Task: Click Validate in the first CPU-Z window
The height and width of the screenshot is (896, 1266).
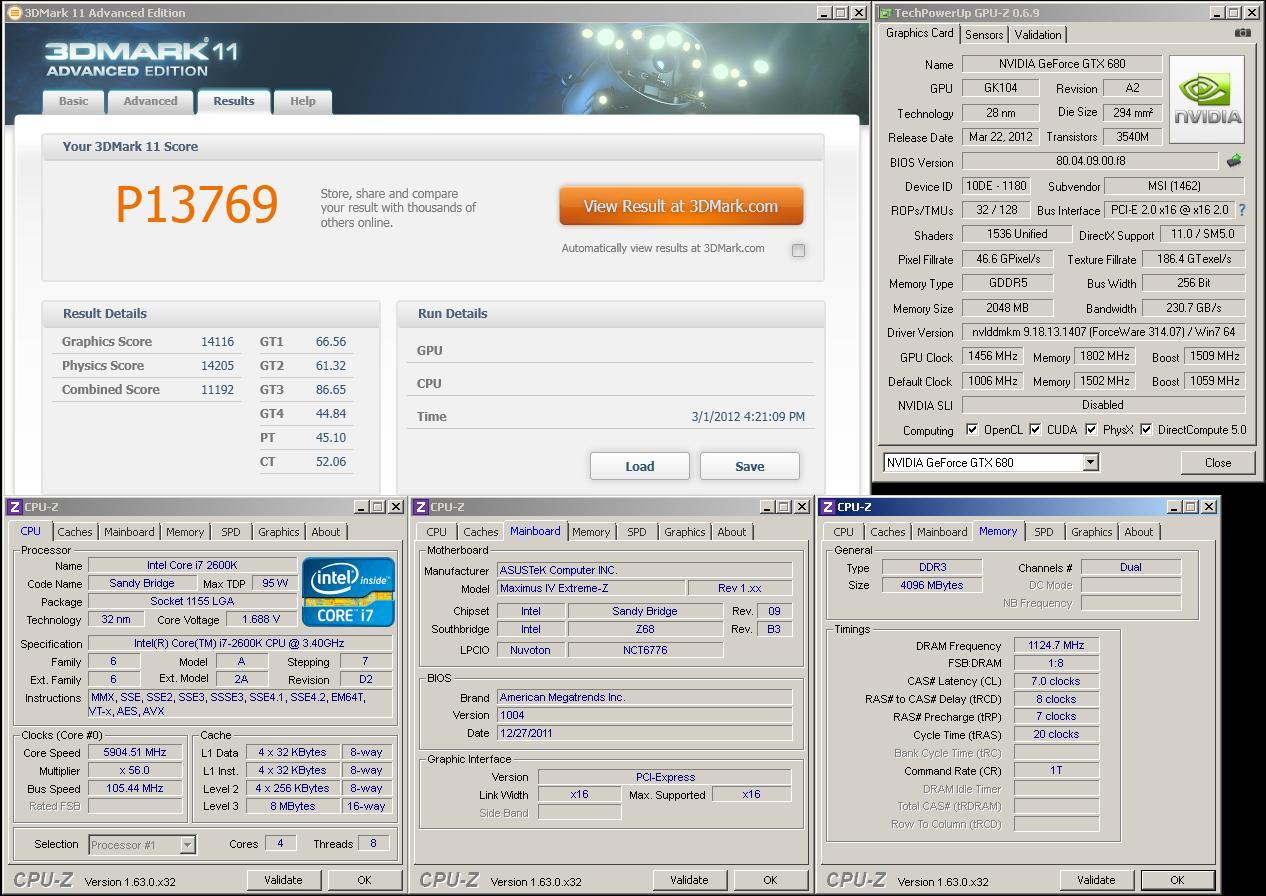Action: tap(283, 880)
